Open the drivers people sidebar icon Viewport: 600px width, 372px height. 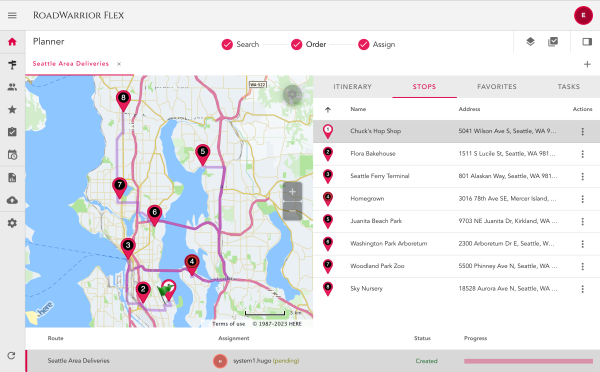[x=12, y=87]
